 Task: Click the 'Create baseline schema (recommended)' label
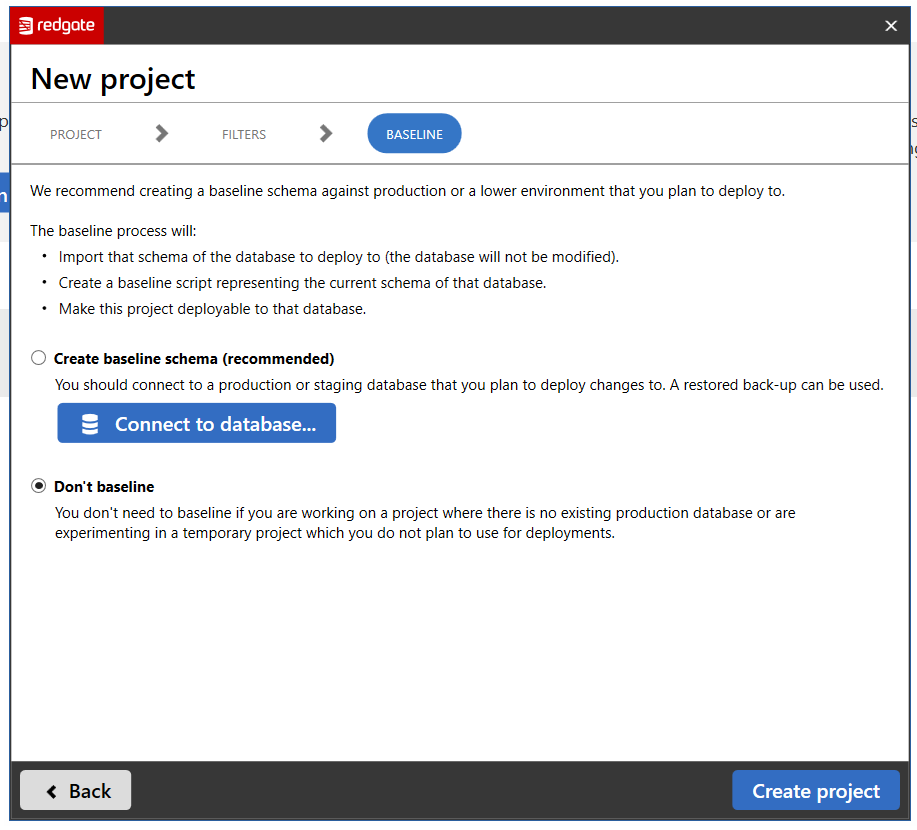pyautogui.click(x=194, y=359)
